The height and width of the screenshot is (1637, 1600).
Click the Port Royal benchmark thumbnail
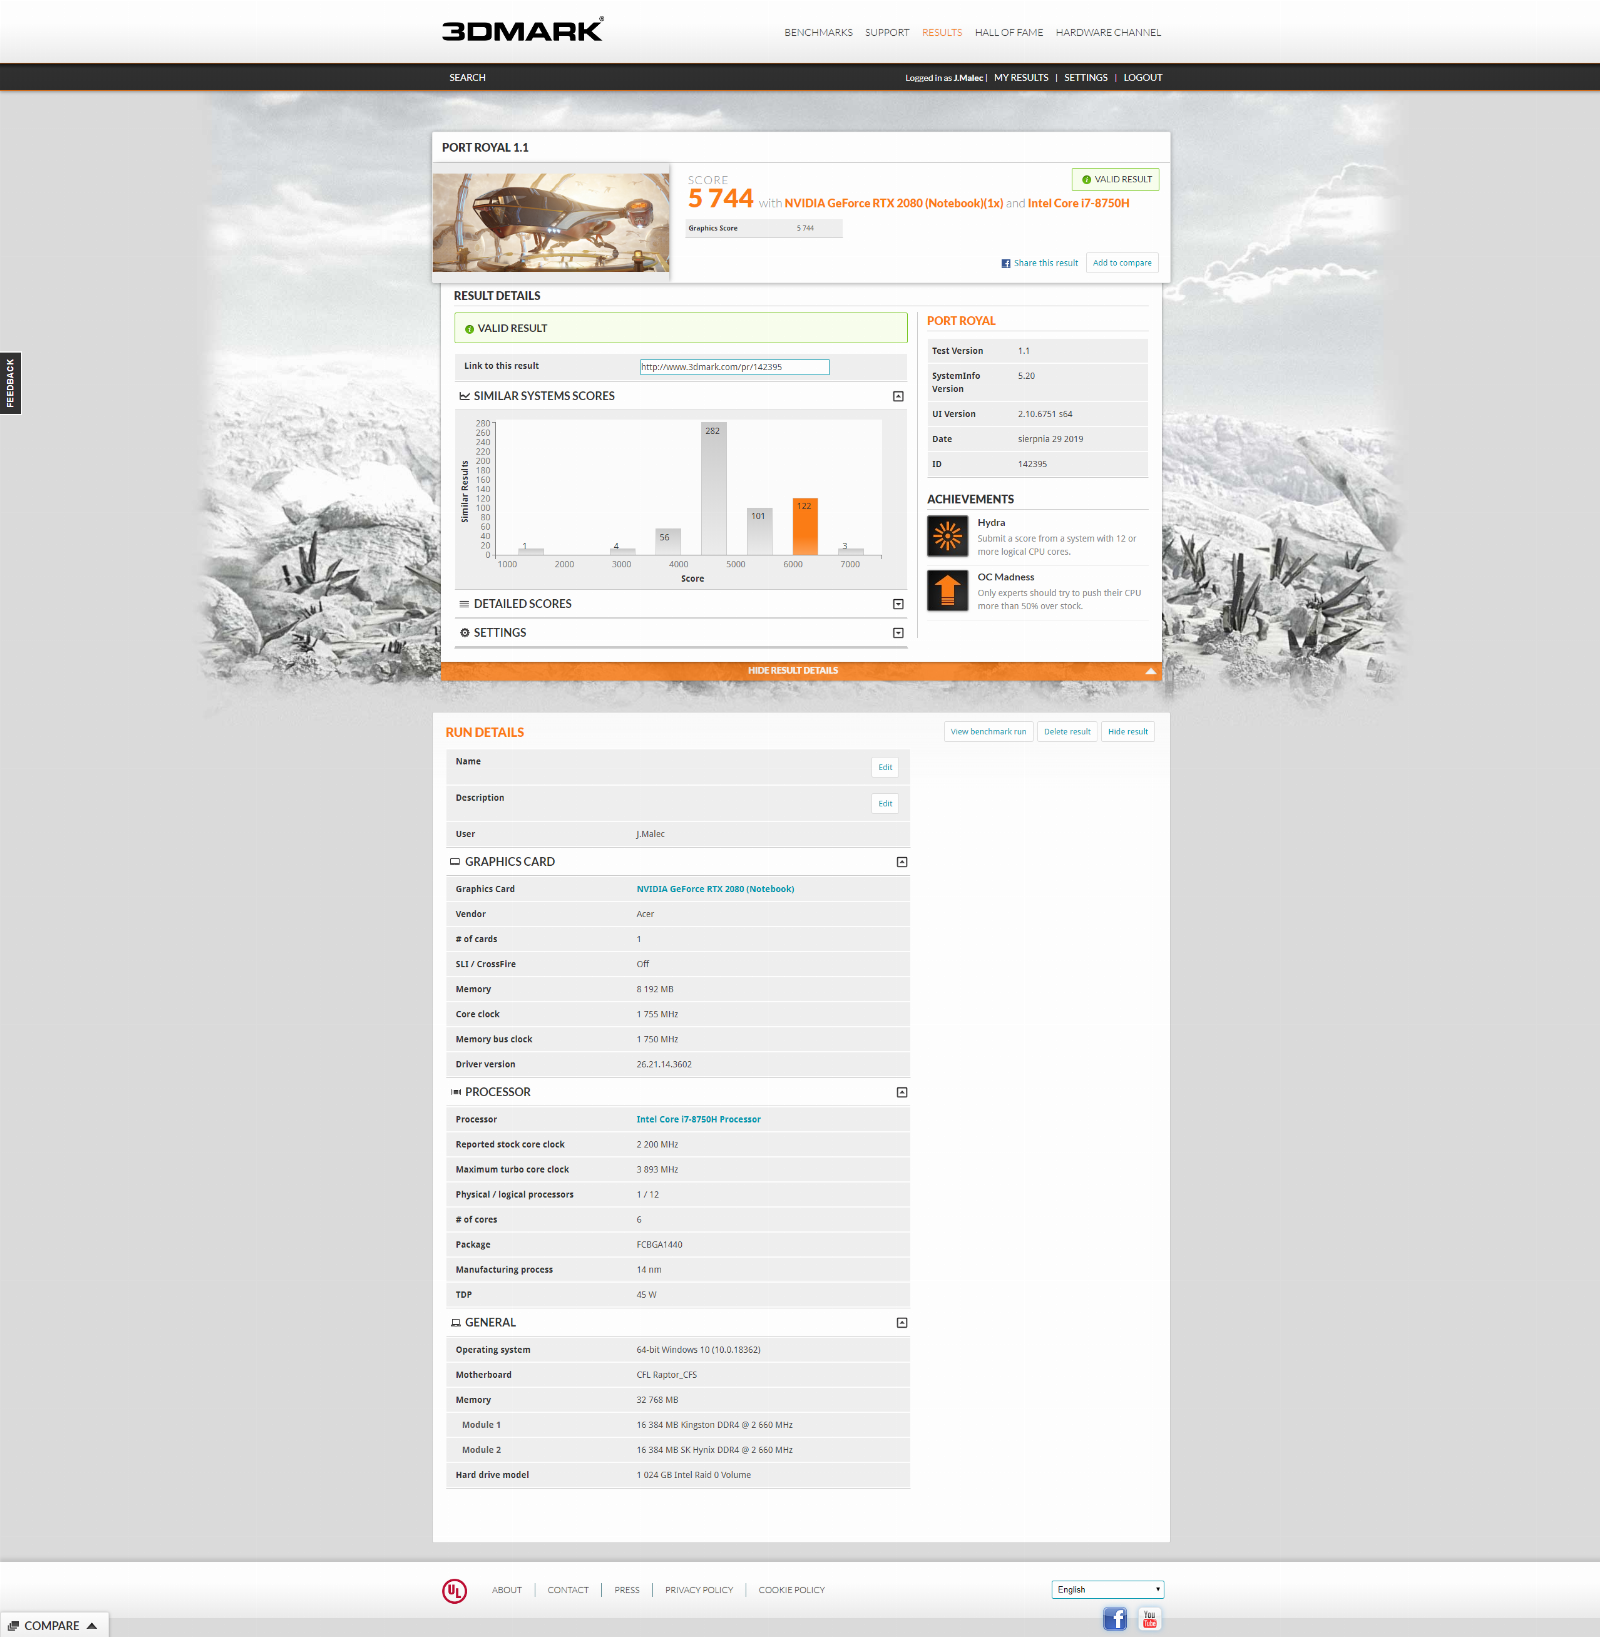[x=551, y=222]
